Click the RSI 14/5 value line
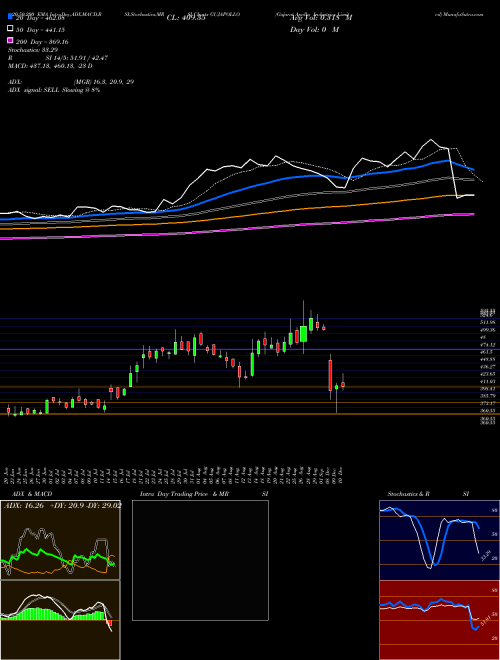The image size is (500, 660). pyautogui.click(x=58, y=58)
